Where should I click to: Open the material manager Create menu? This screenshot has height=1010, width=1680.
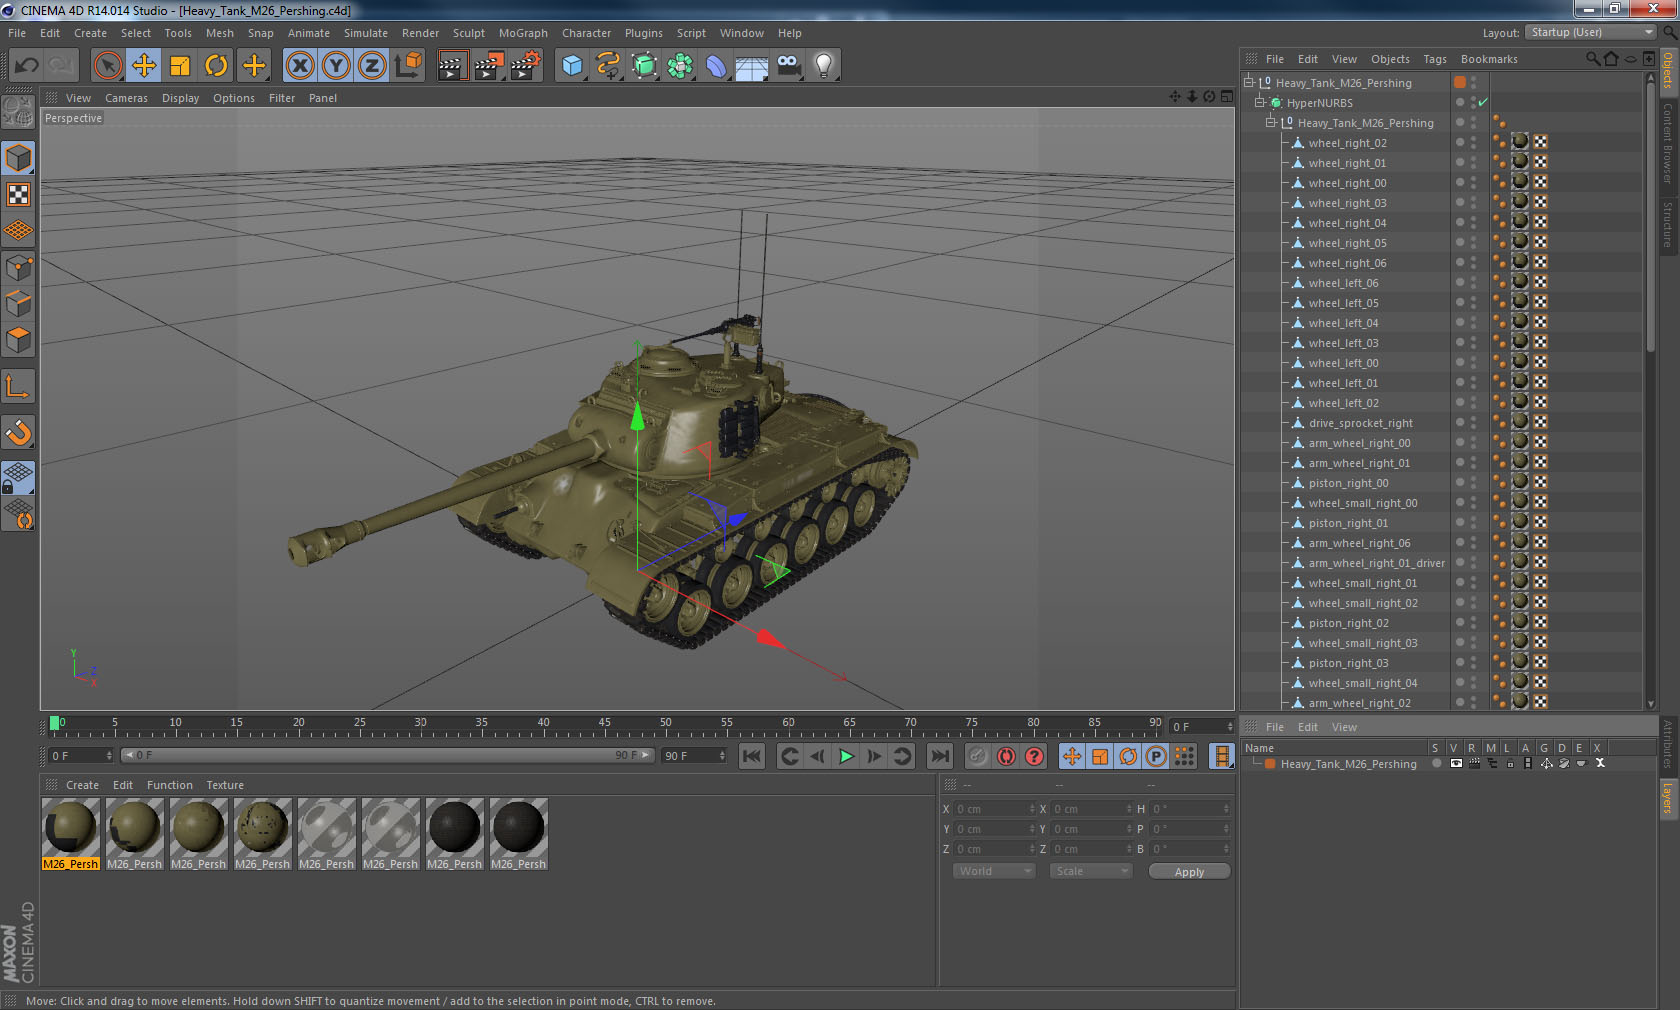click(x=82, y=785)
